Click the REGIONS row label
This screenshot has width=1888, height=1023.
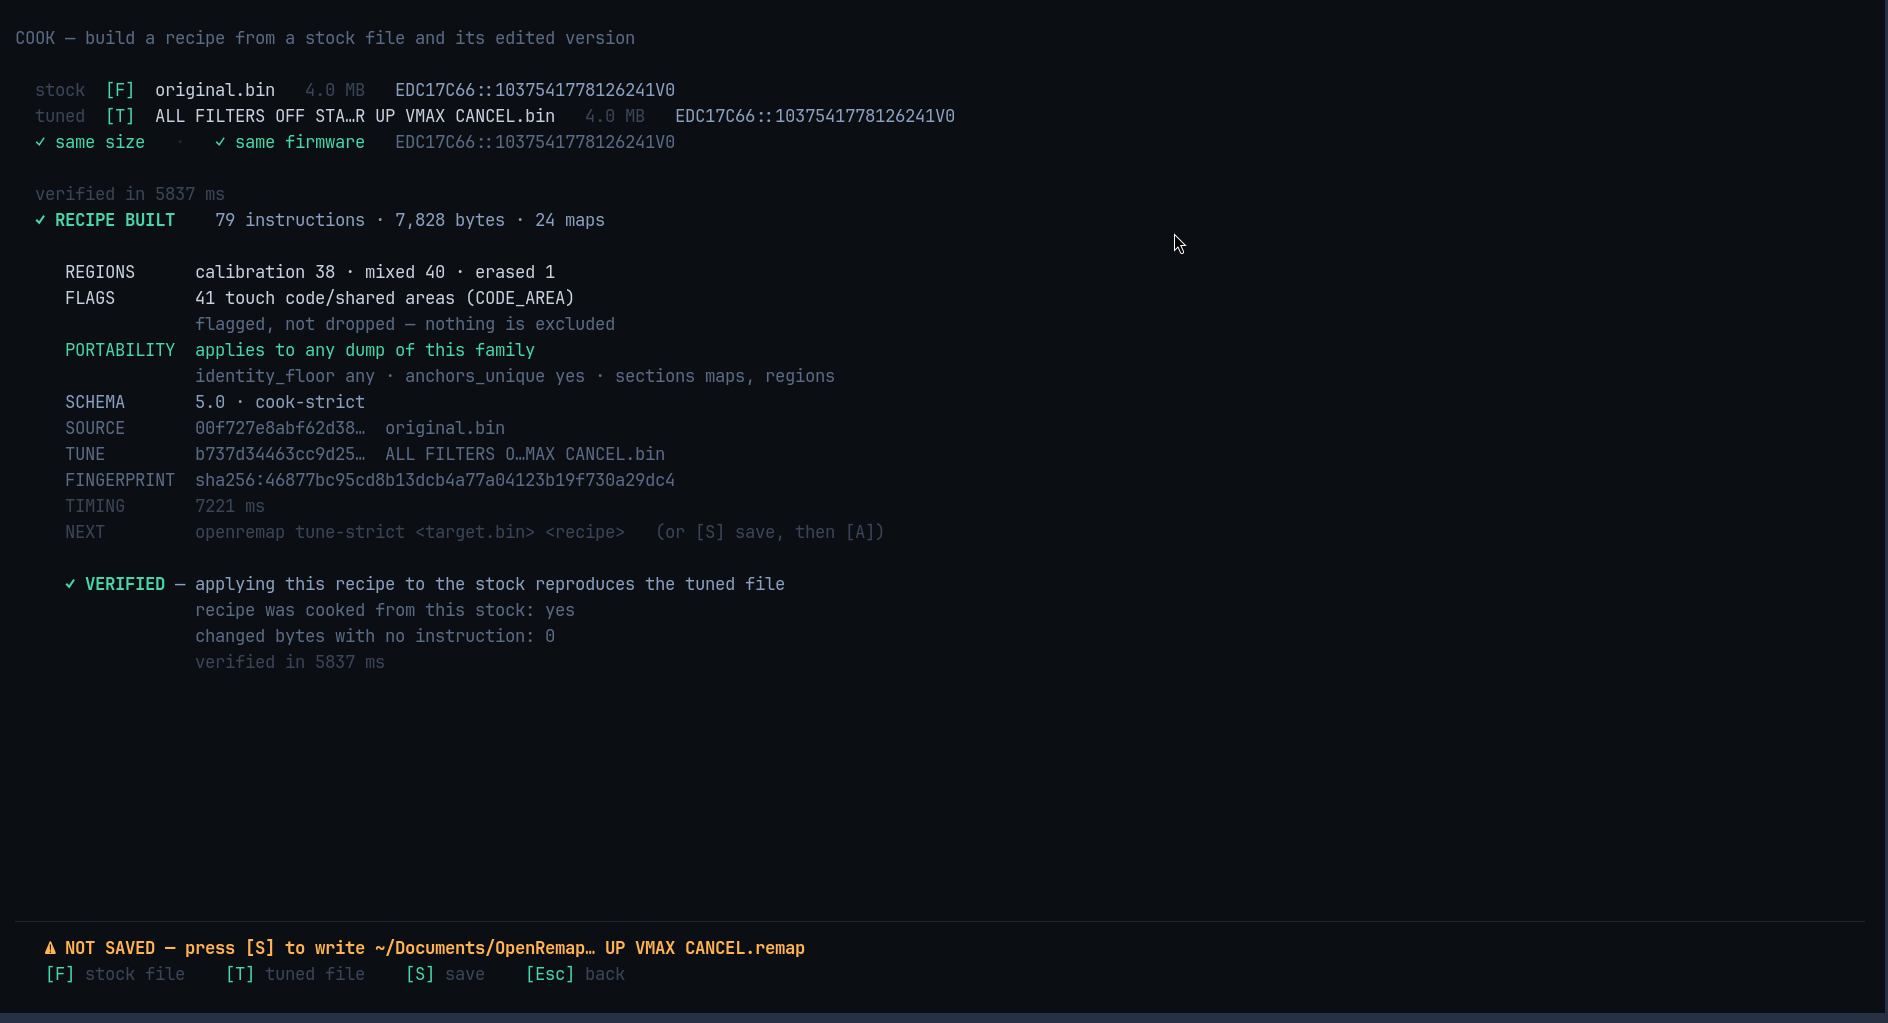click(100, 272)
